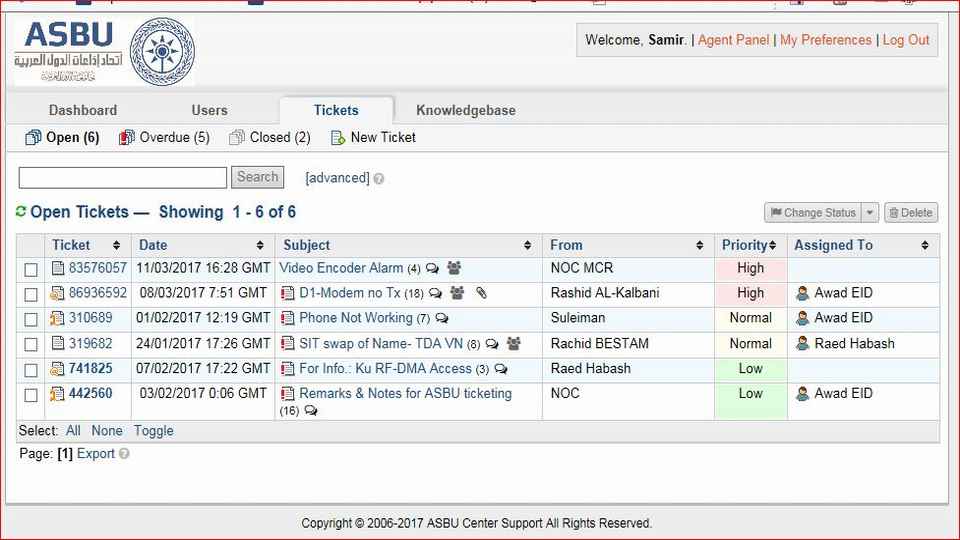The image size is (960, 540).
Task: Click ticket icon of 319682 row
Action: point(58,343)
